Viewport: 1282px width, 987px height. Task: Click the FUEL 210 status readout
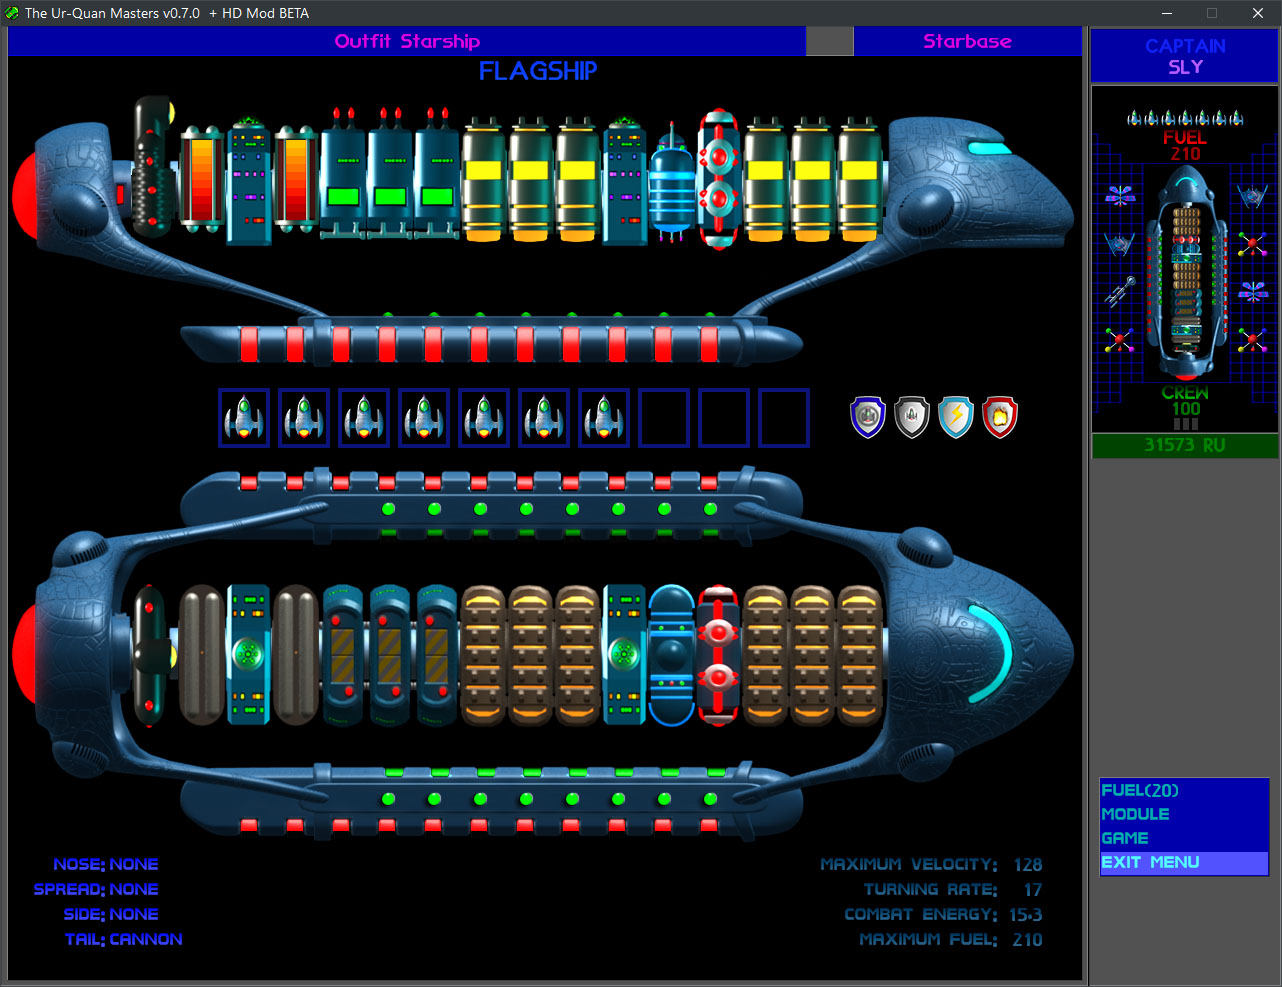(1185, 145)
